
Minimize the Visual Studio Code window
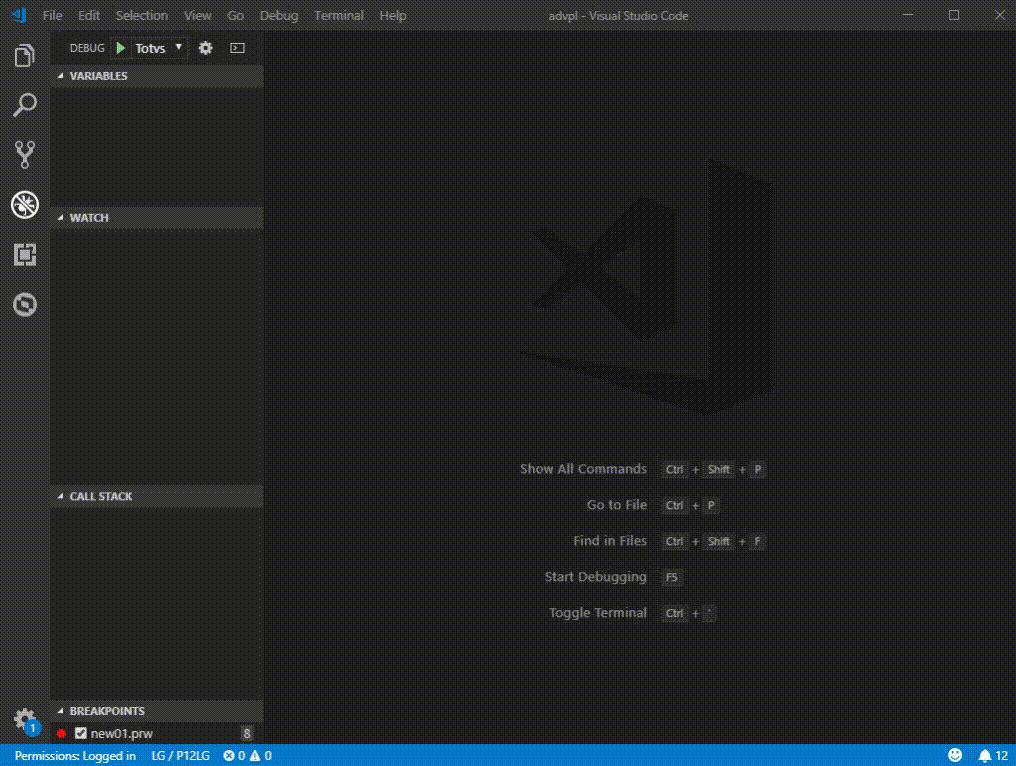click(x=908, y=15)
